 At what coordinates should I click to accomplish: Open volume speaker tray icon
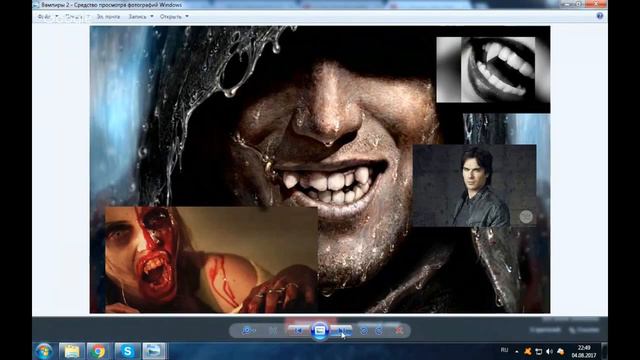pyautogui.click(x=549, y=351)
